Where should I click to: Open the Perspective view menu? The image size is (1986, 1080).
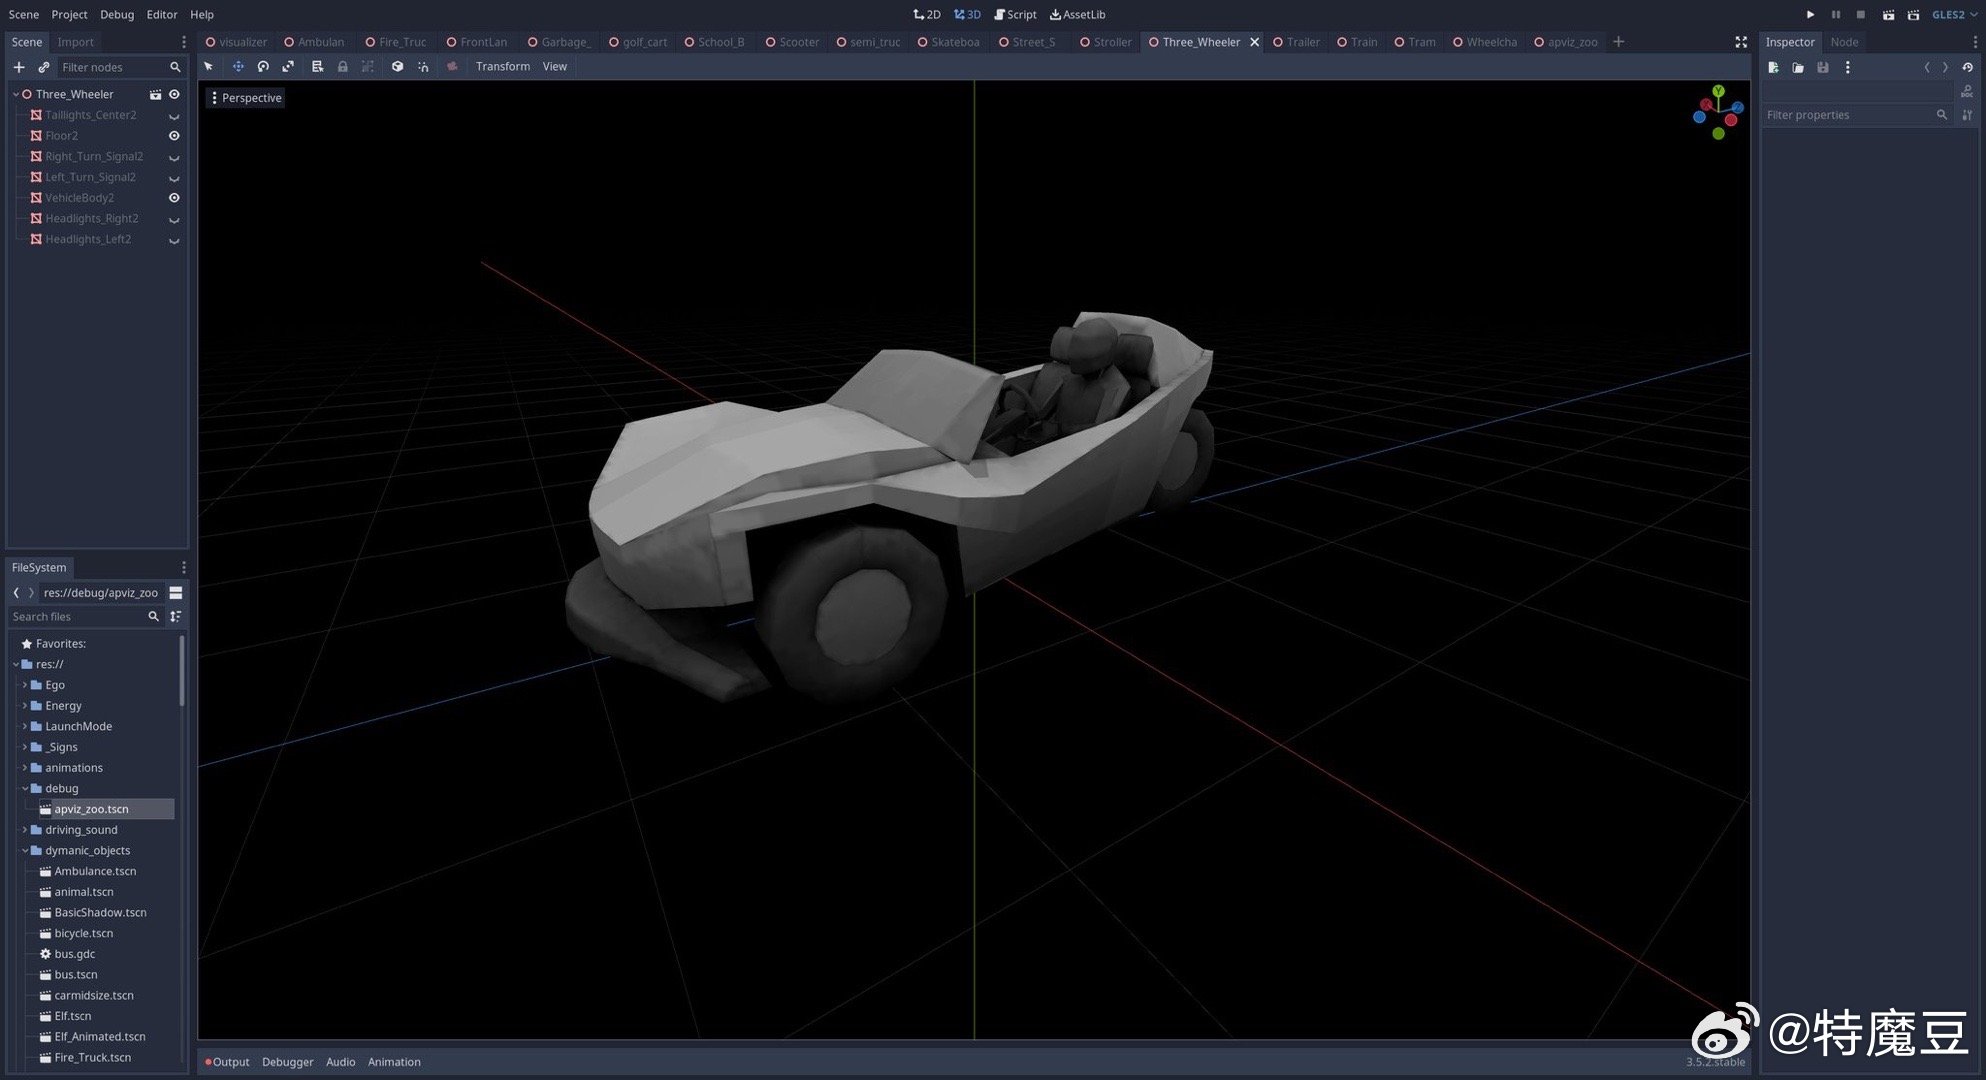coord(245,98)
